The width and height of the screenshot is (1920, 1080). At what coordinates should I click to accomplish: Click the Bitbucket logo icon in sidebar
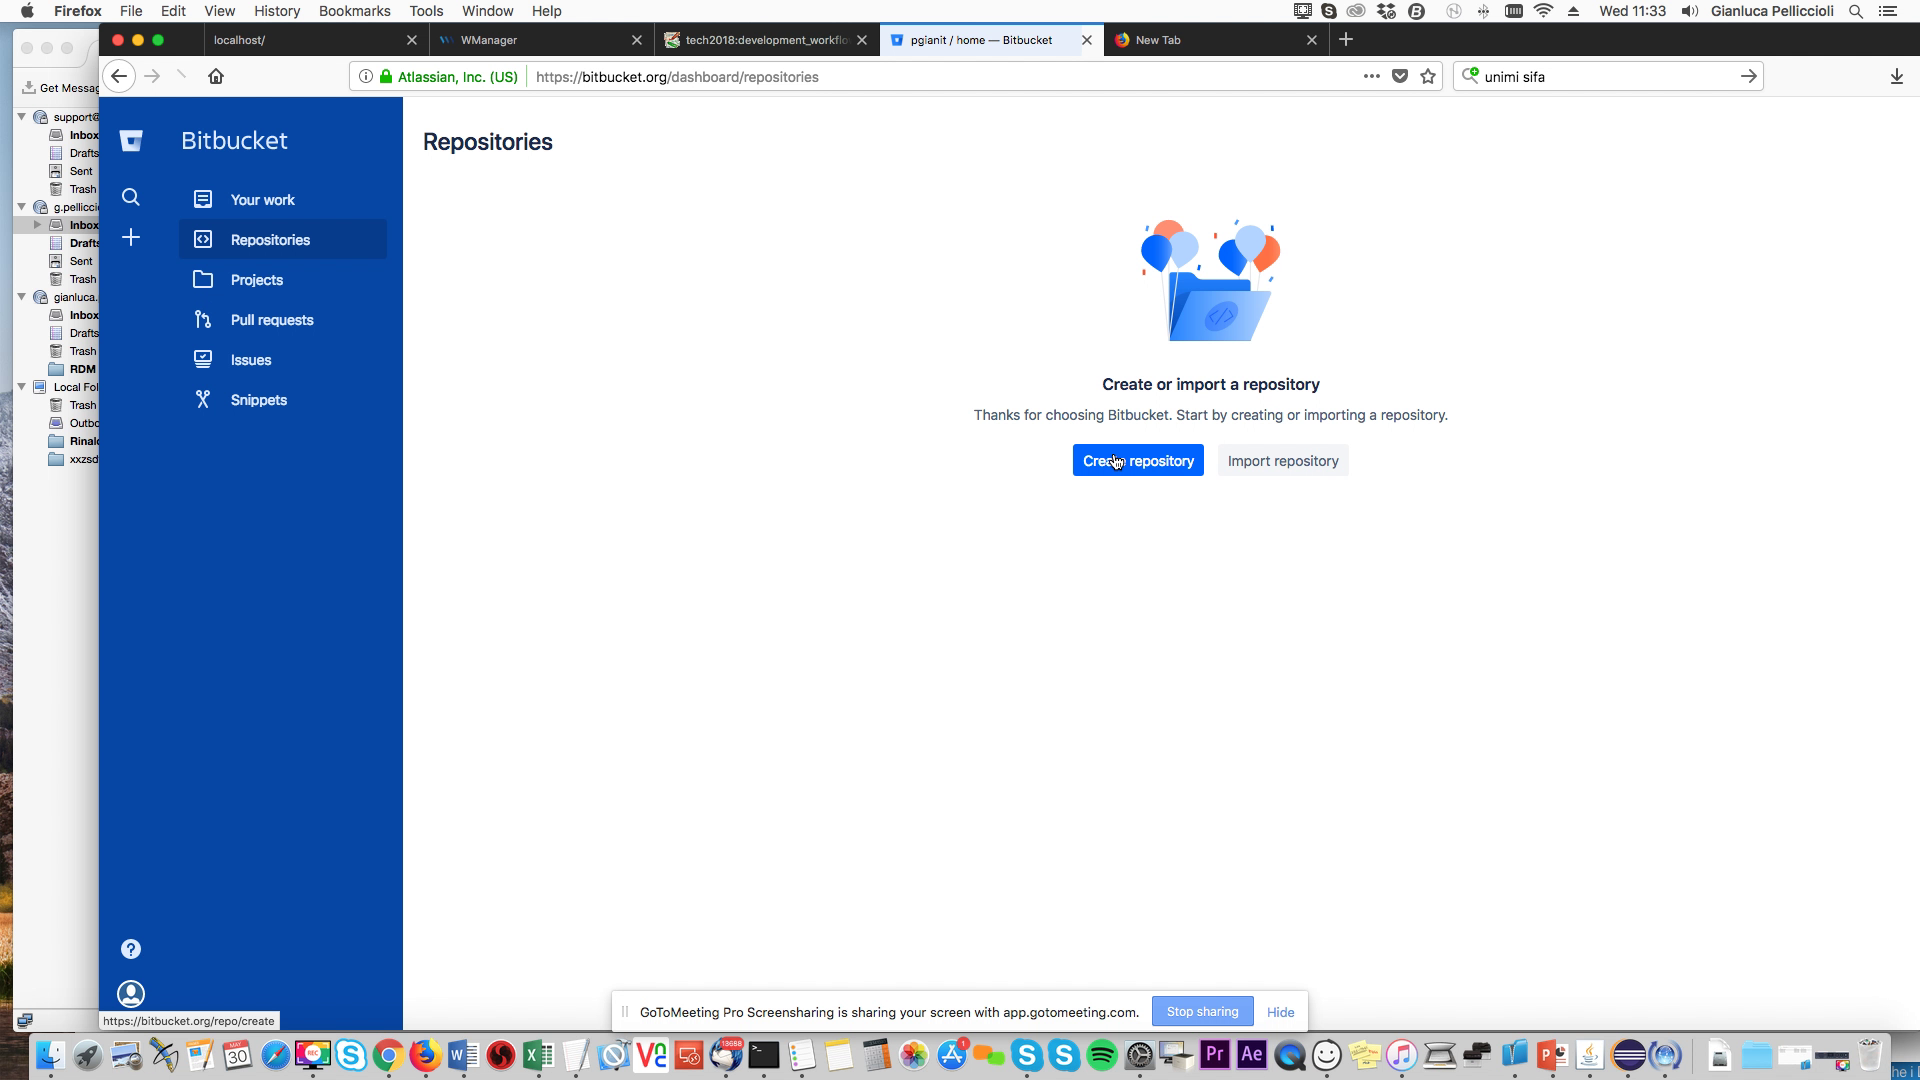pos(131,141)
